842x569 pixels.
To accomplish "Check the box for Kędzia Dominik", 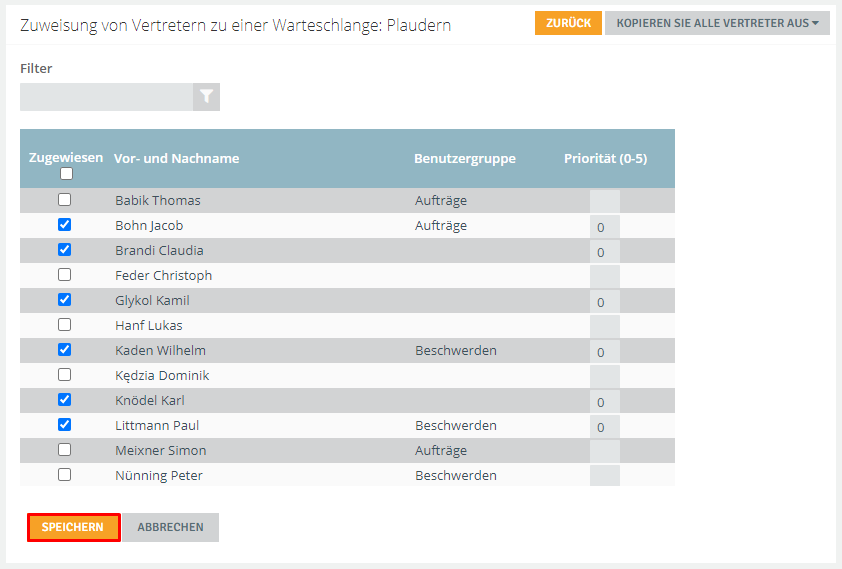I will pos(64,374).
